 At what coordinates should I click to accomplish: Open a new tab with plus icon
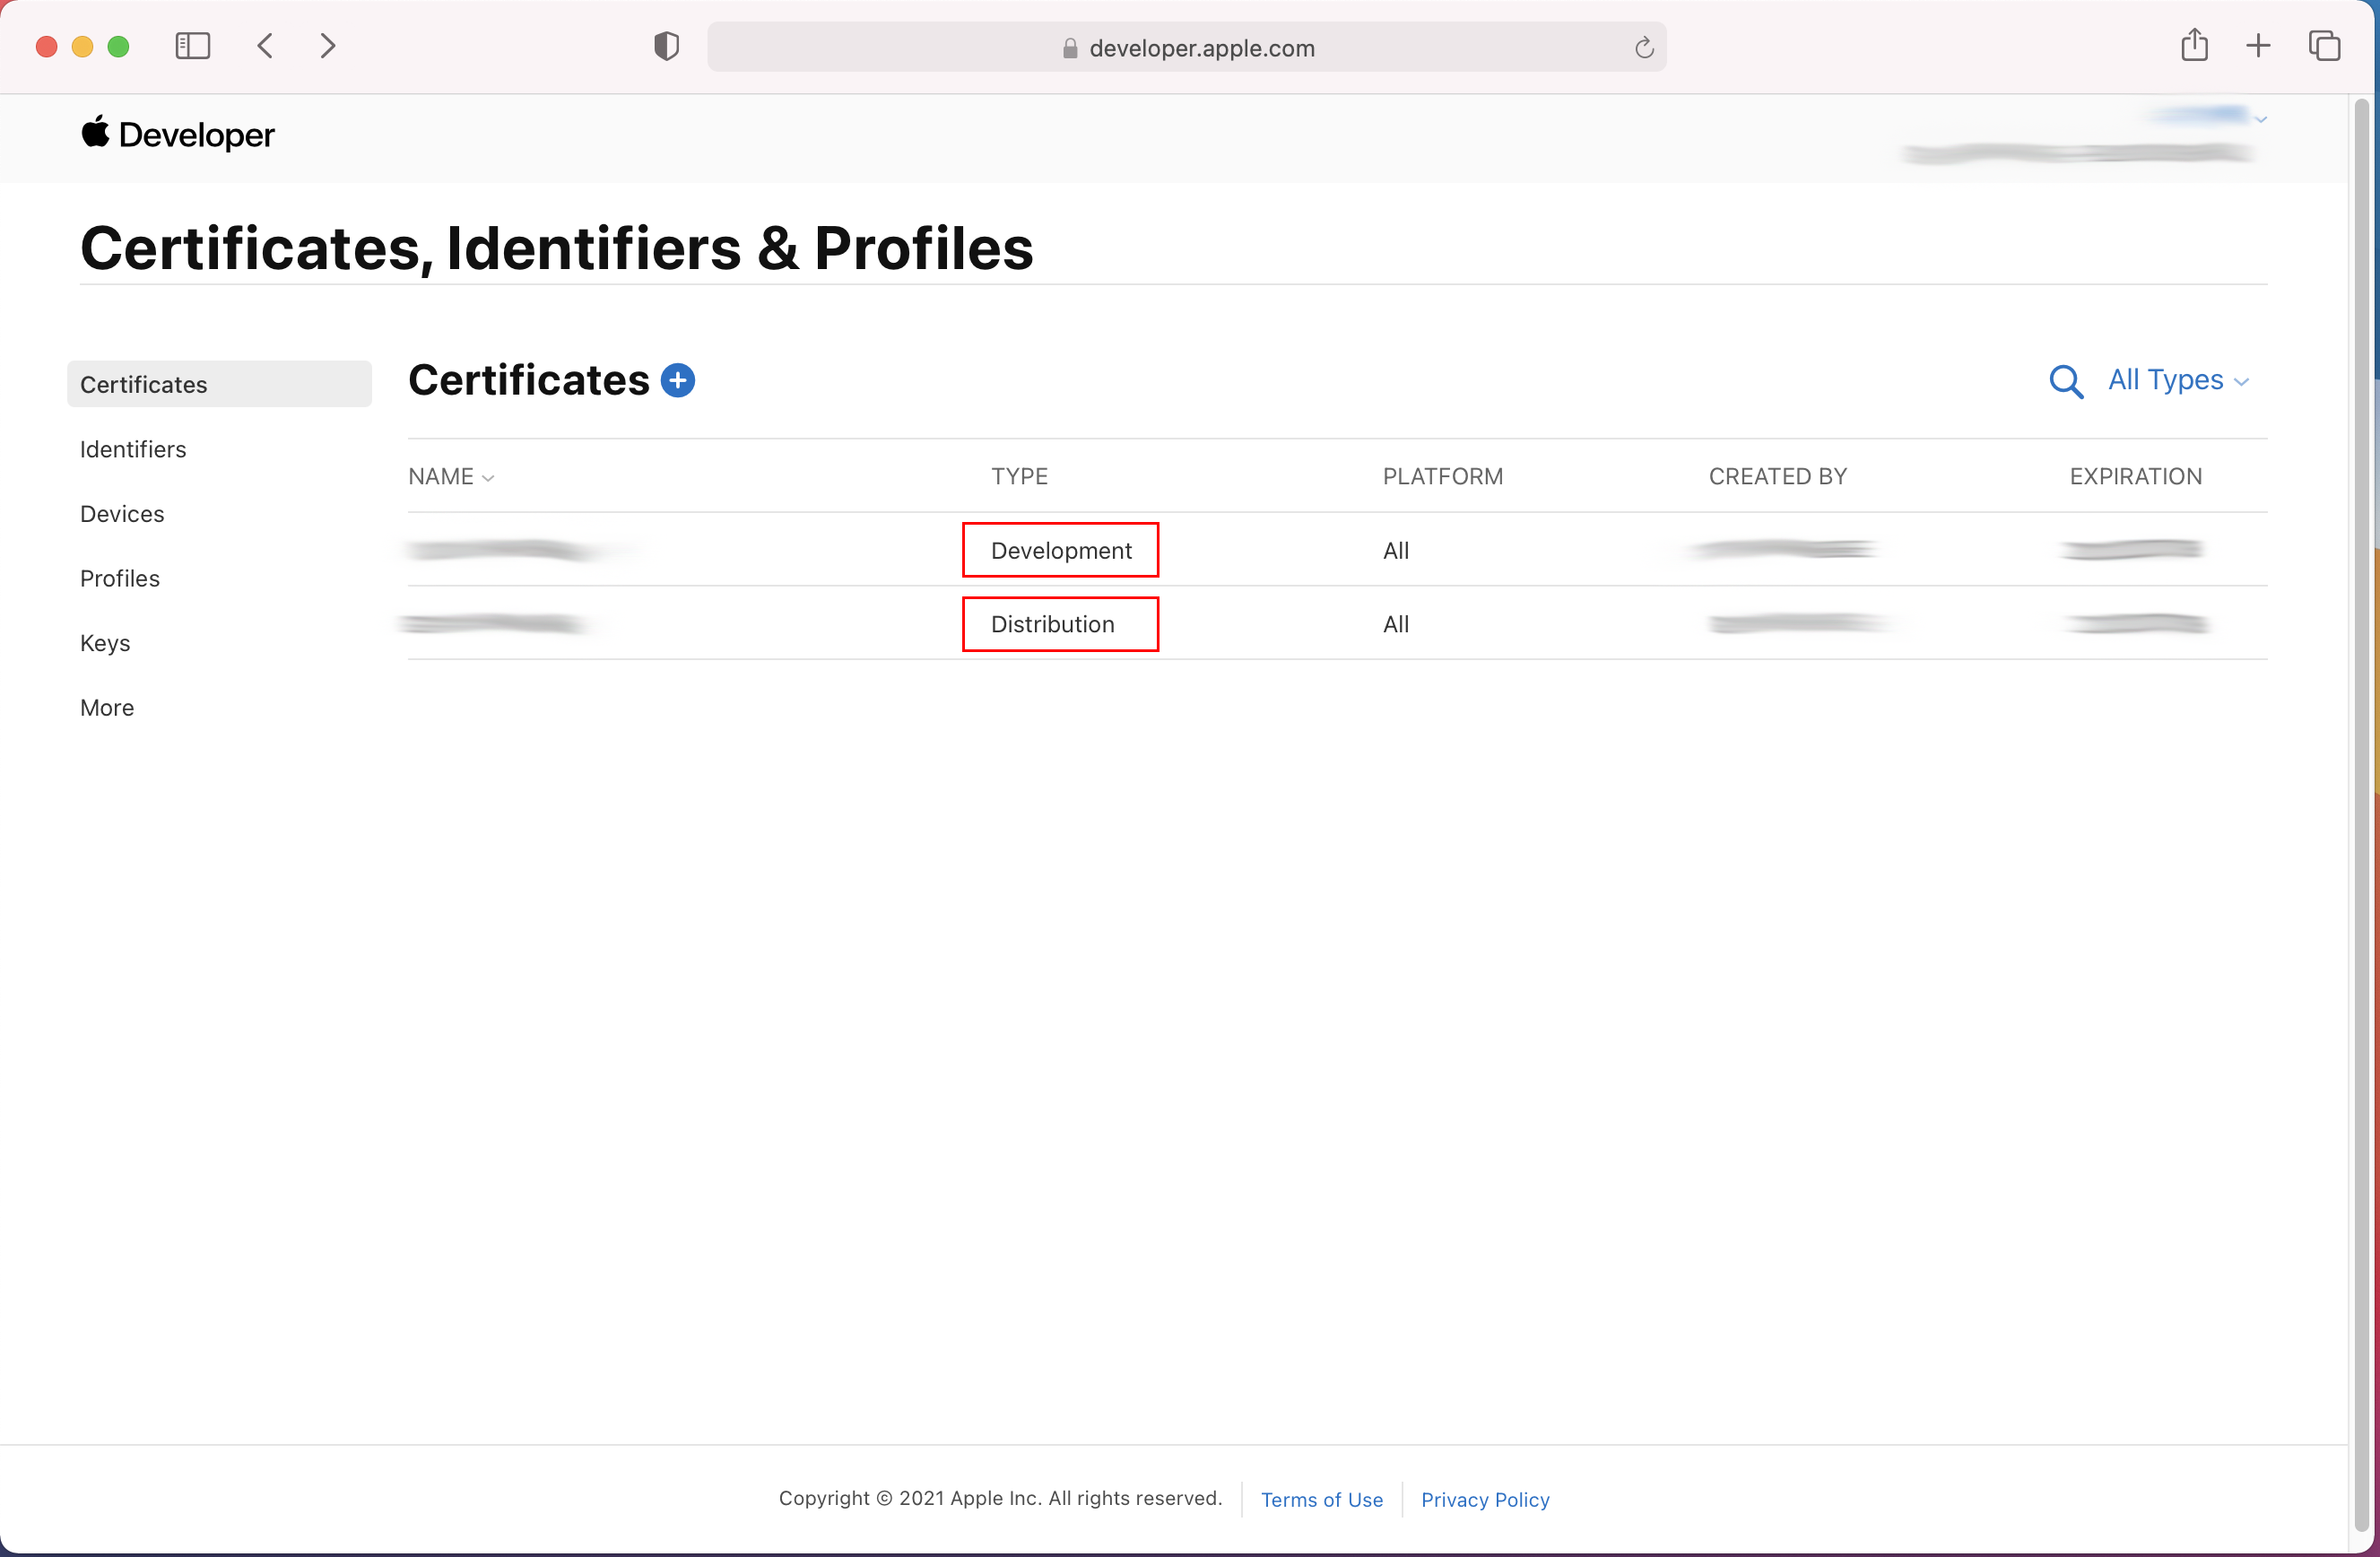tap(2258, 46)
